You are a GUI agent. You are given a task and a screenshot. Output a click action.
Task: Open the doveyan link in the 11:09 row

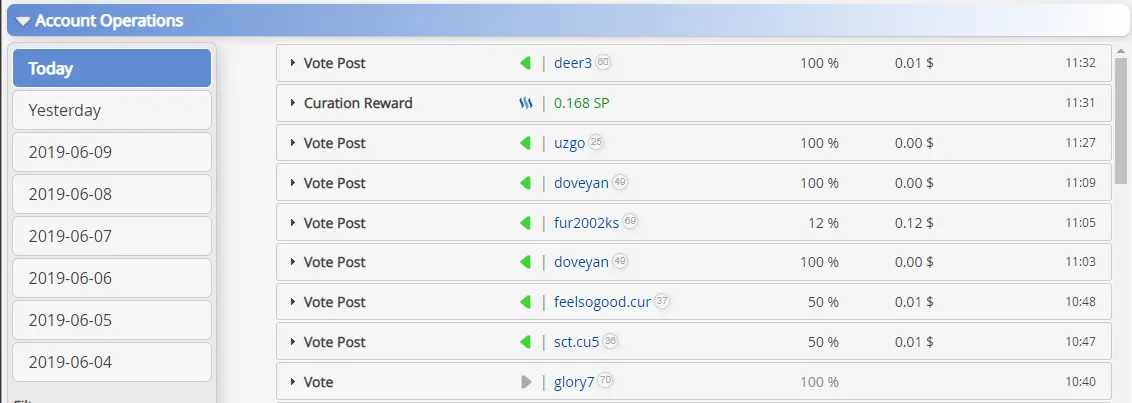click(581, 183)
